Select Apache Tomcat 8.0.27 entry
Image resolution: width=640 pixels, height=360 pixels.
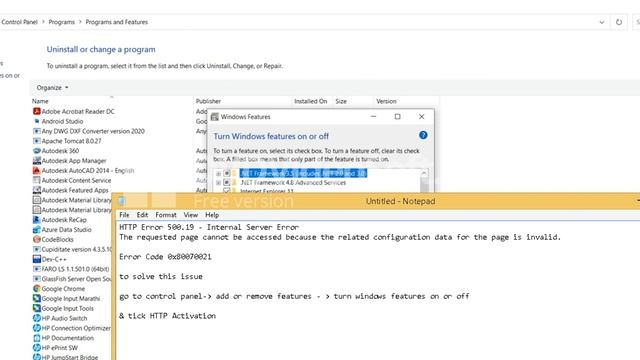(x=71, y=141)
